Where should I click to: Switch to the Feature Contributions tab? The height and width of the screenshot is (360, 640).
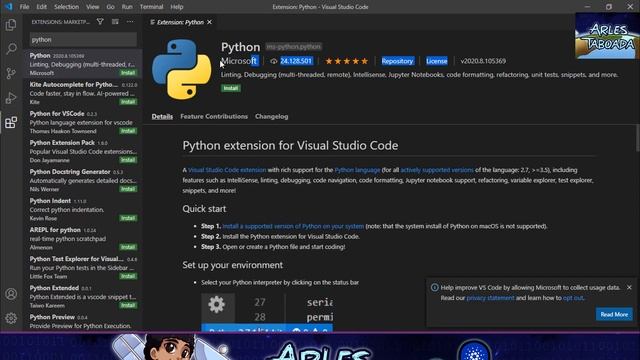(x=214, y=116)
